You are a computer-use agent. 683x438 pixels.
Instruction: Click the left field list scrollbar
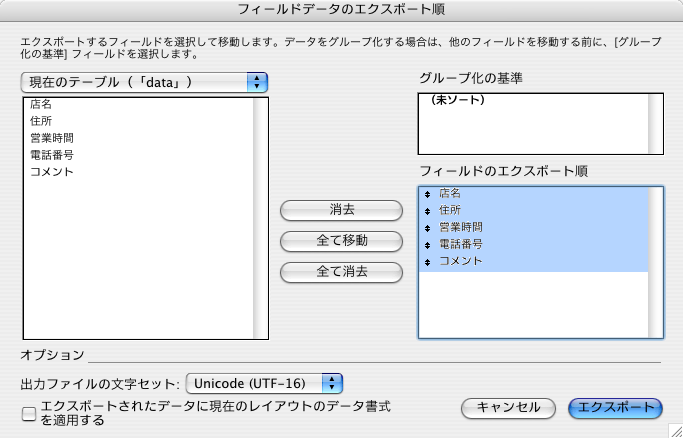point(260,218)
